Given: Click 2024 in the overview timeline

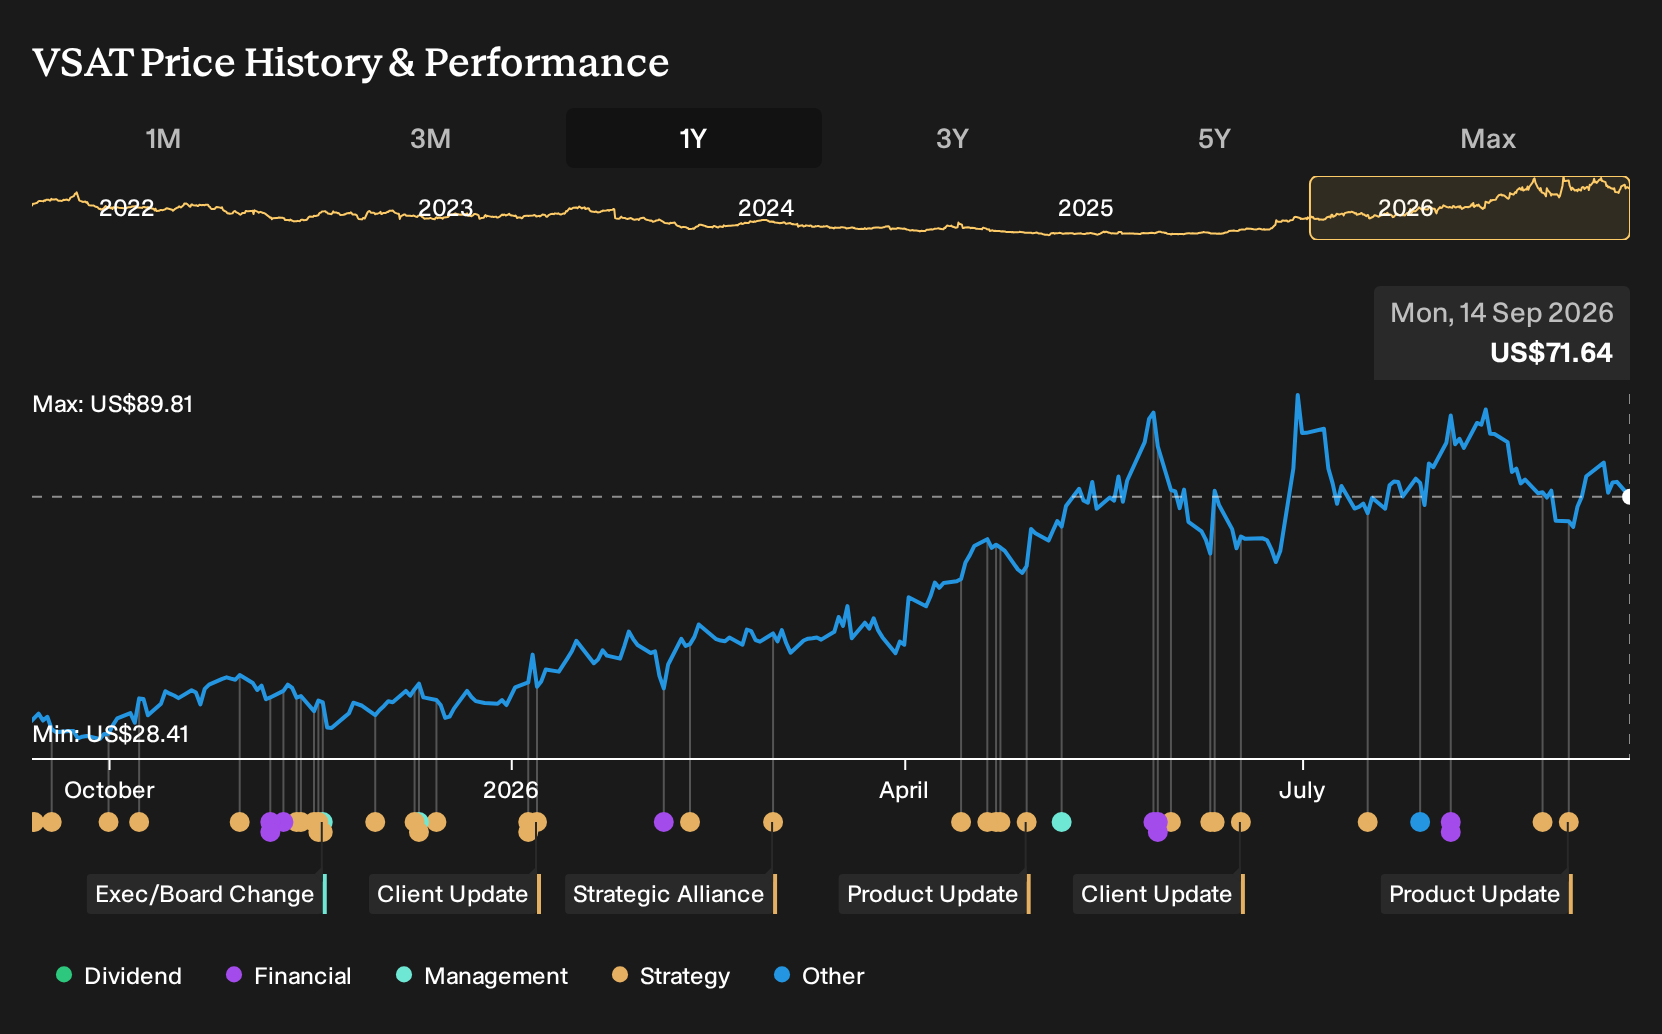Looking at the screenshot, I should coord(766,208).
